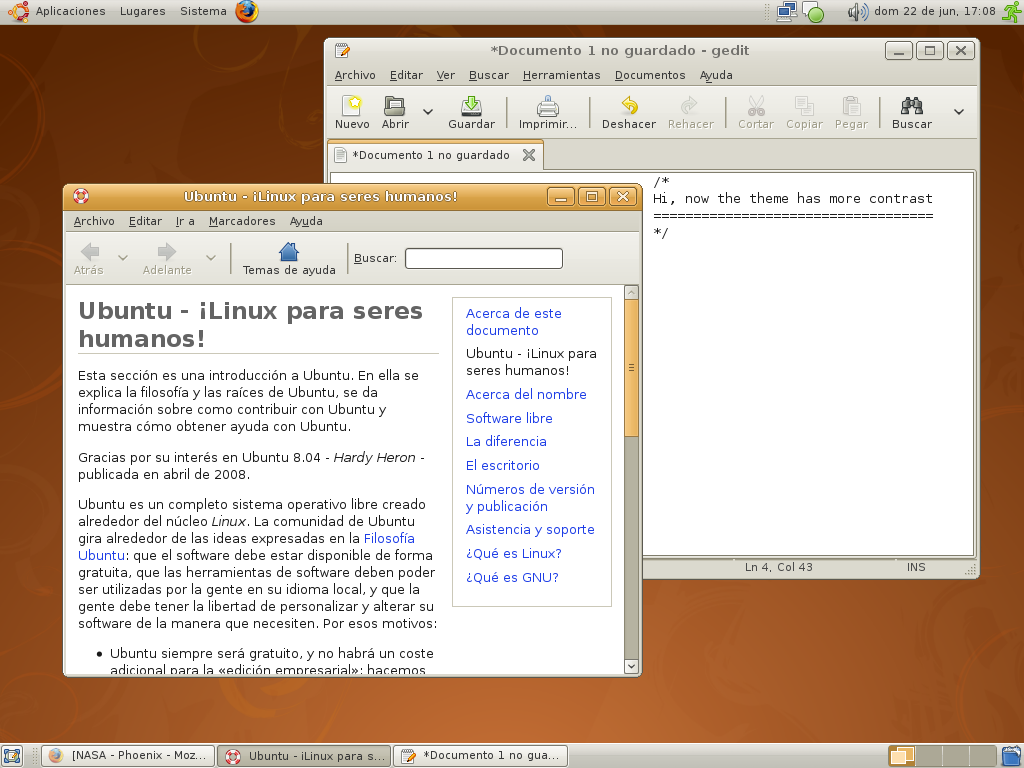Open the ¿Qué es Linux? link
1024x768 pixels.
pyautogui.click(x=513, y=553)
